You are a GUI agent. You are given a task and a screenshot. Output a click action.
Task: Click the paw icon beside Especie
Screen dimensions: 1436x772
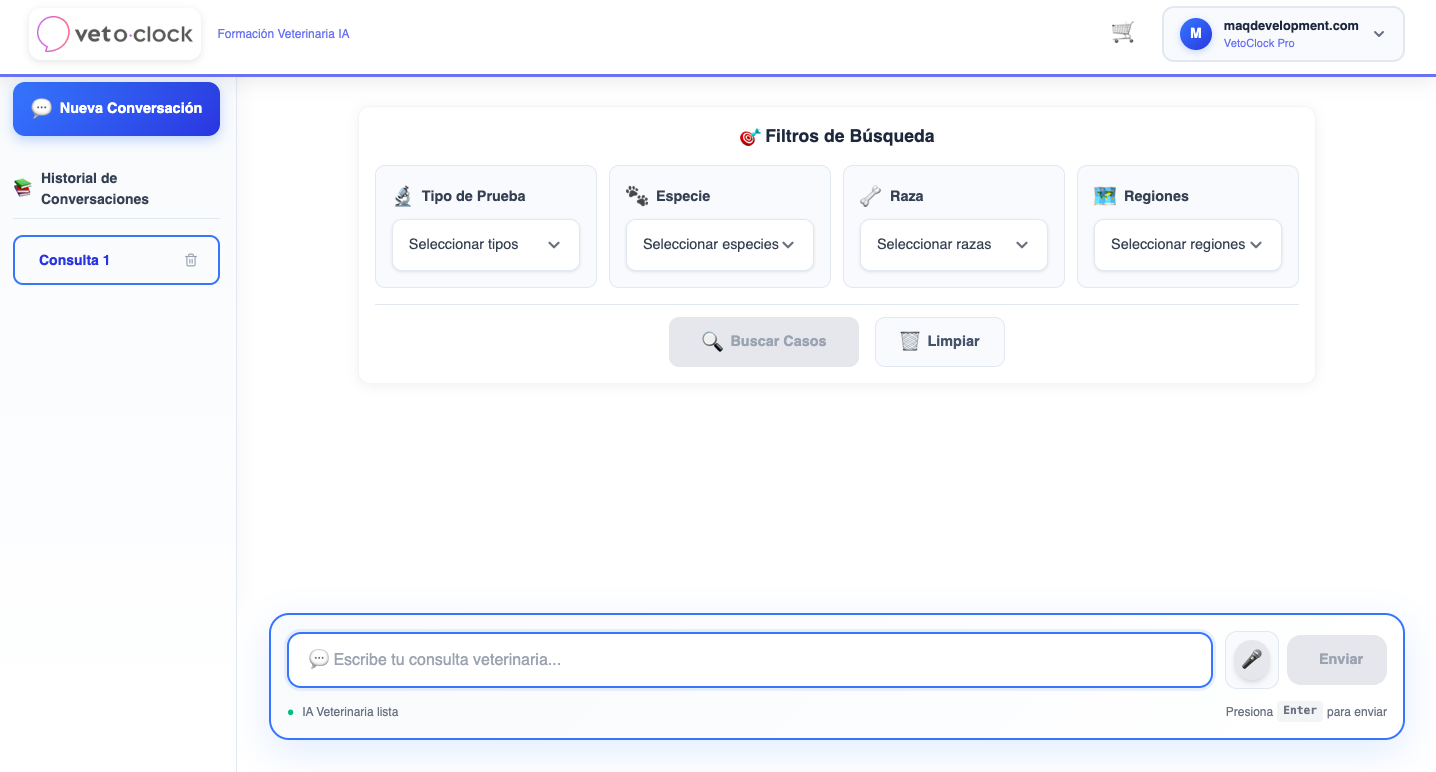pyautogui.click(x=637, y=196)
